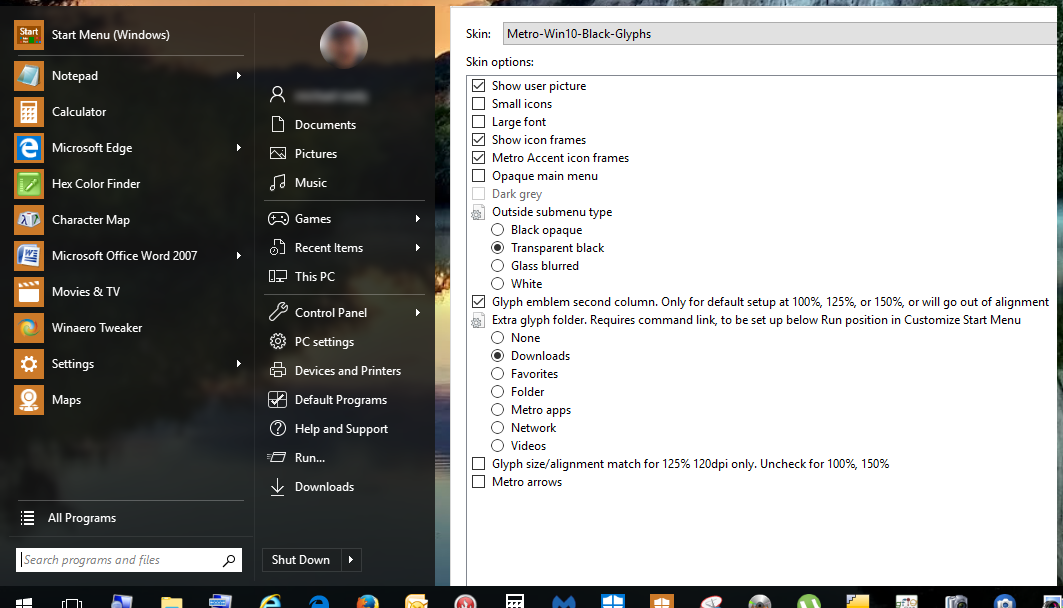
Task: Enable Opaque main menu checkbox
Action: coord(479,176)
